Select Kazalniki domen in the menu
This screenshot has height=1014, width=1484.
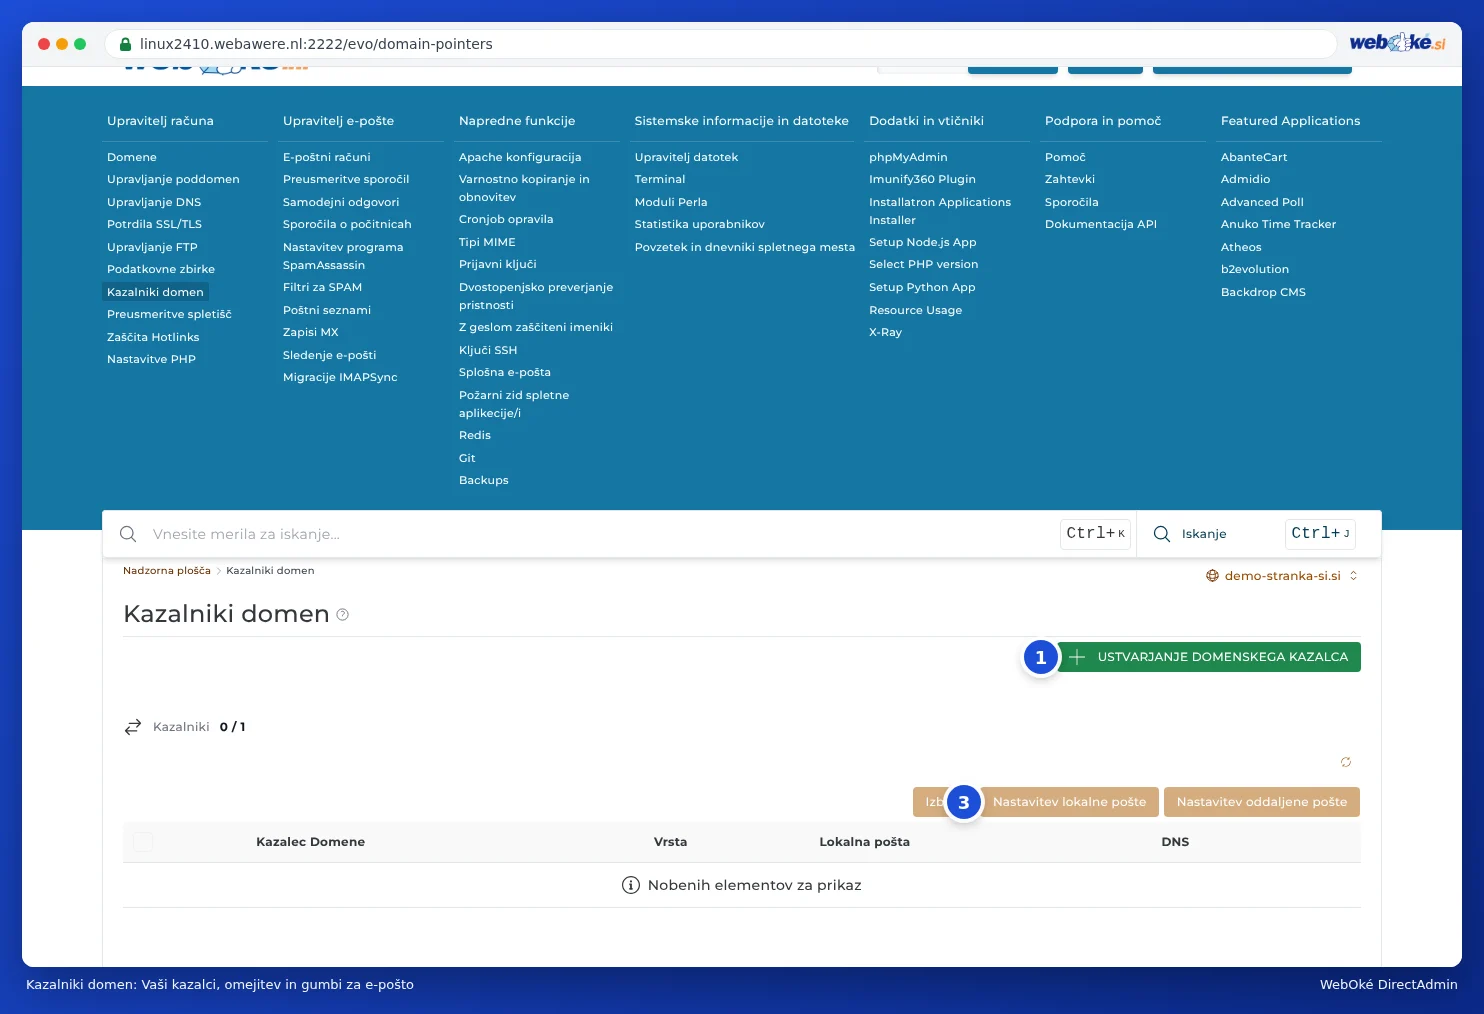(155, 292)
